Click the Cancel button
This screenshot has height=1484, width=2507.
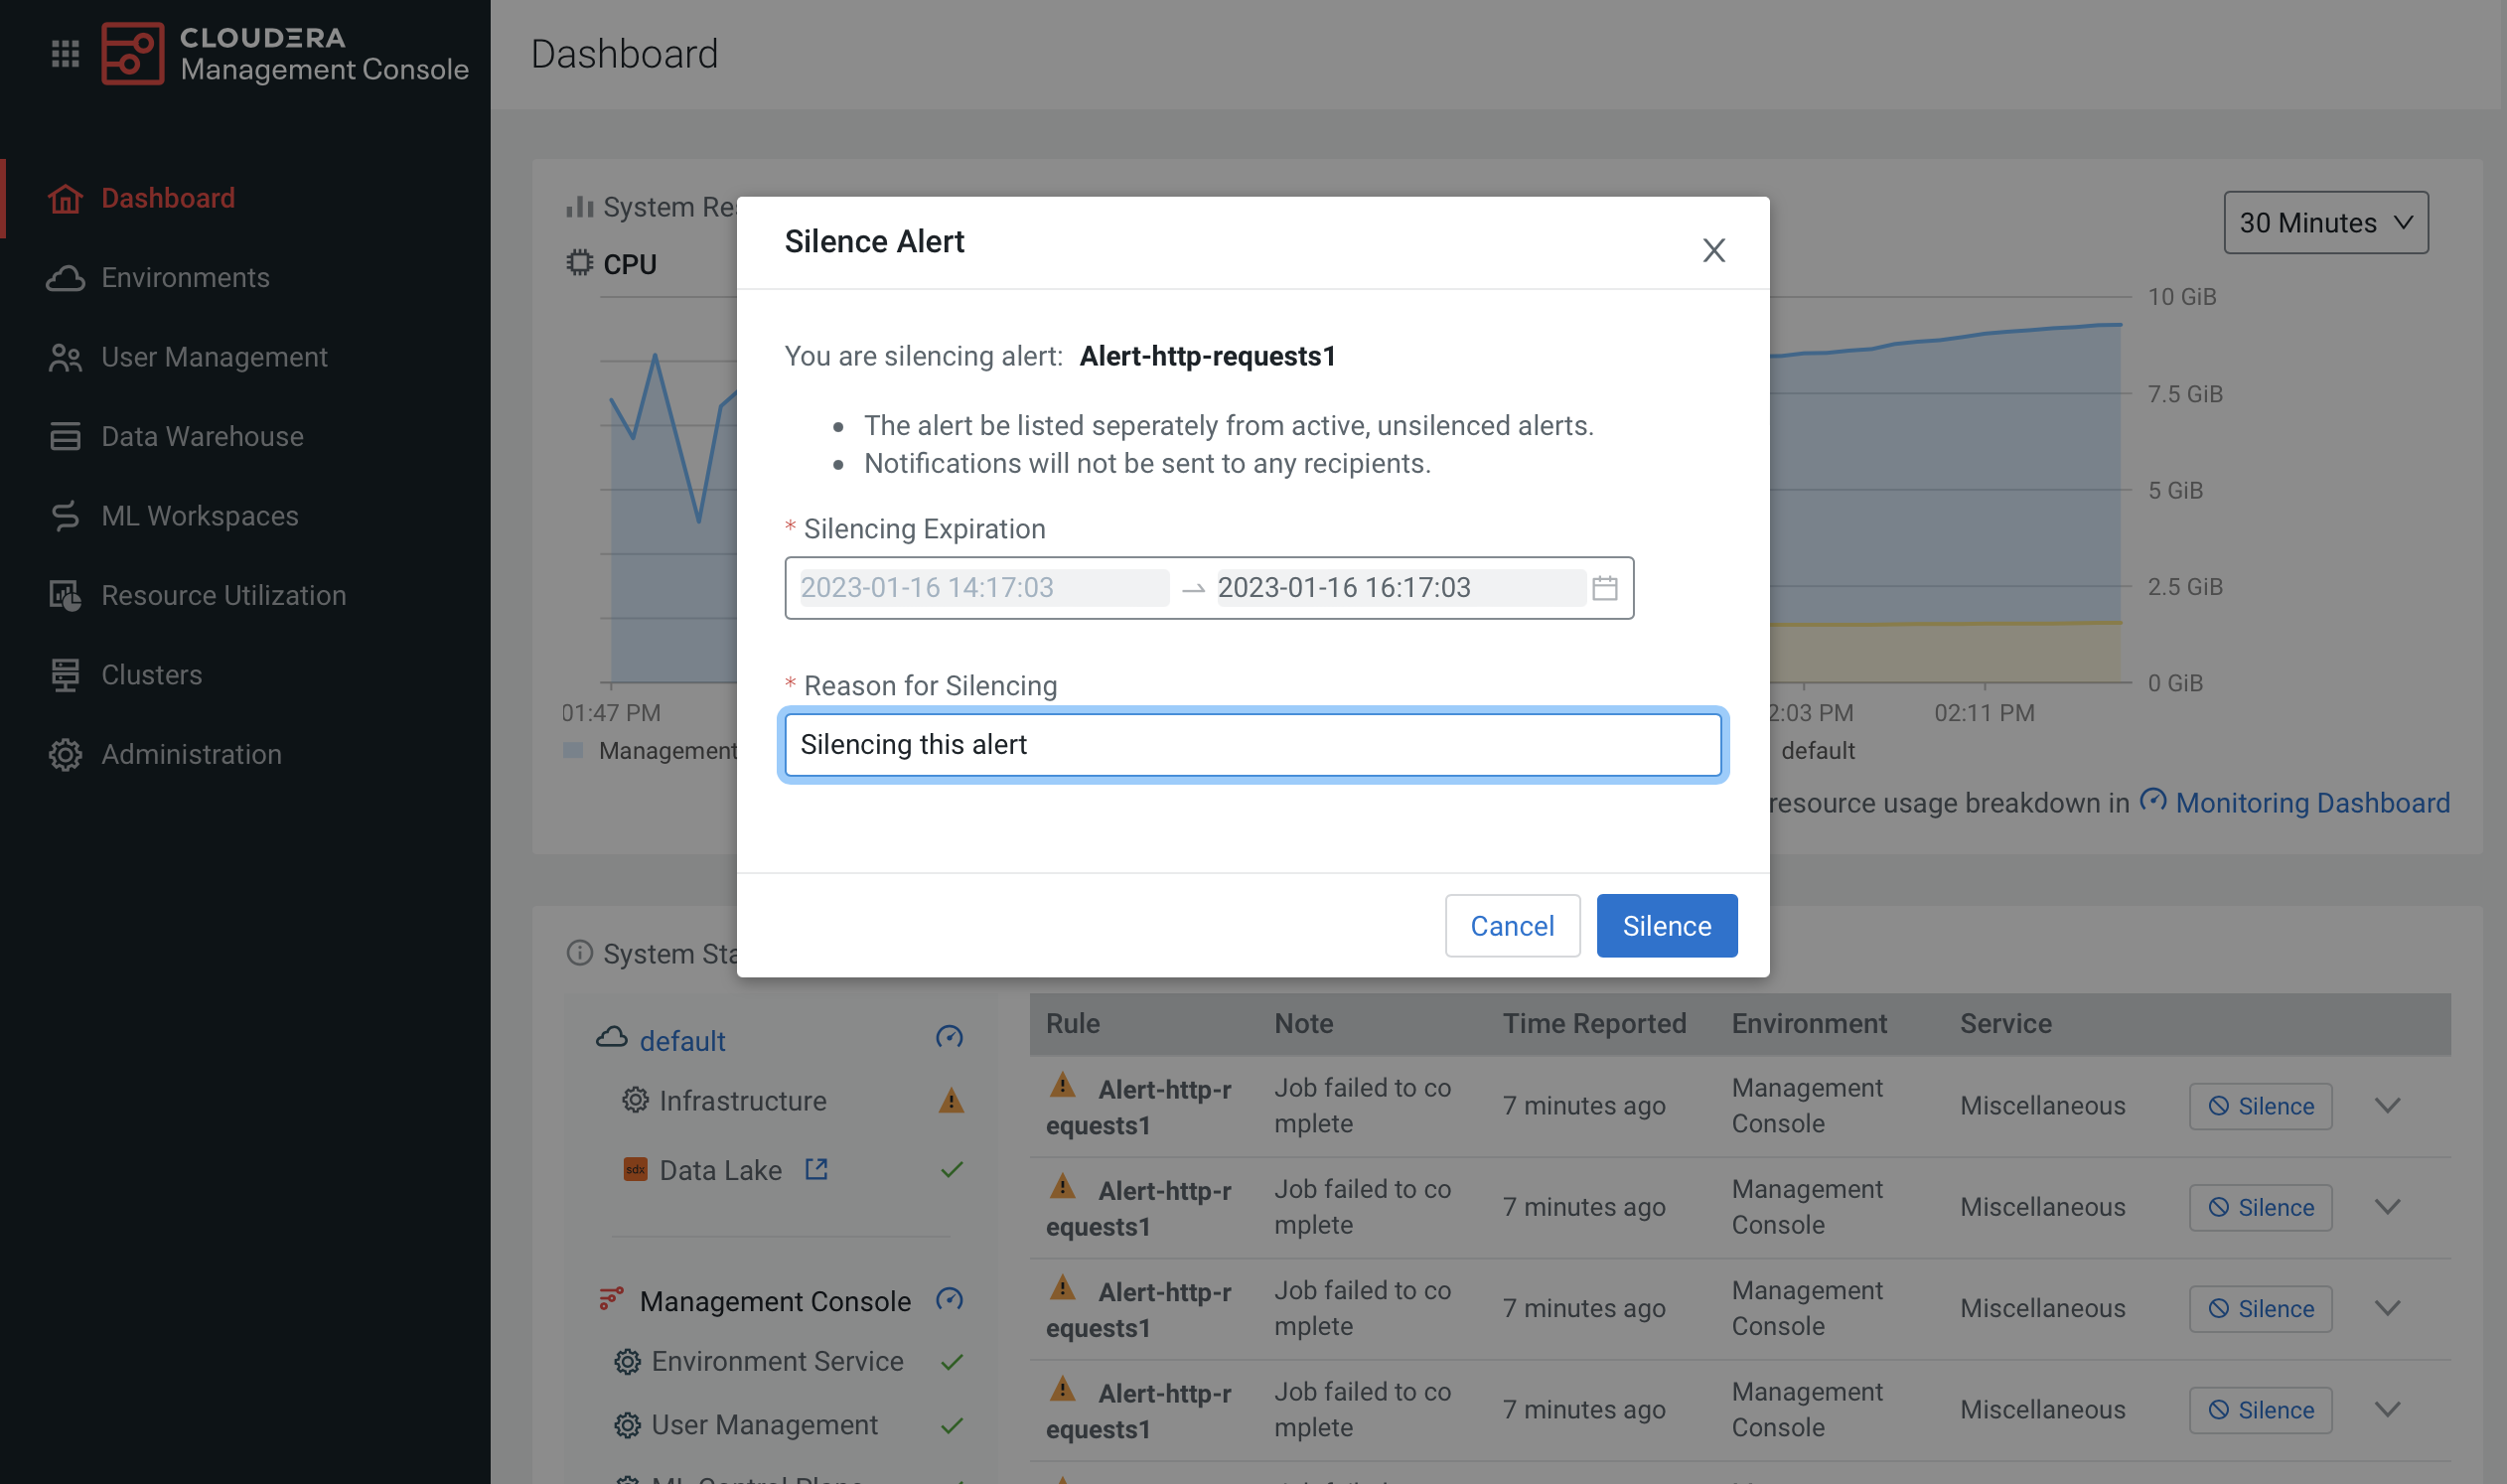1511,925
